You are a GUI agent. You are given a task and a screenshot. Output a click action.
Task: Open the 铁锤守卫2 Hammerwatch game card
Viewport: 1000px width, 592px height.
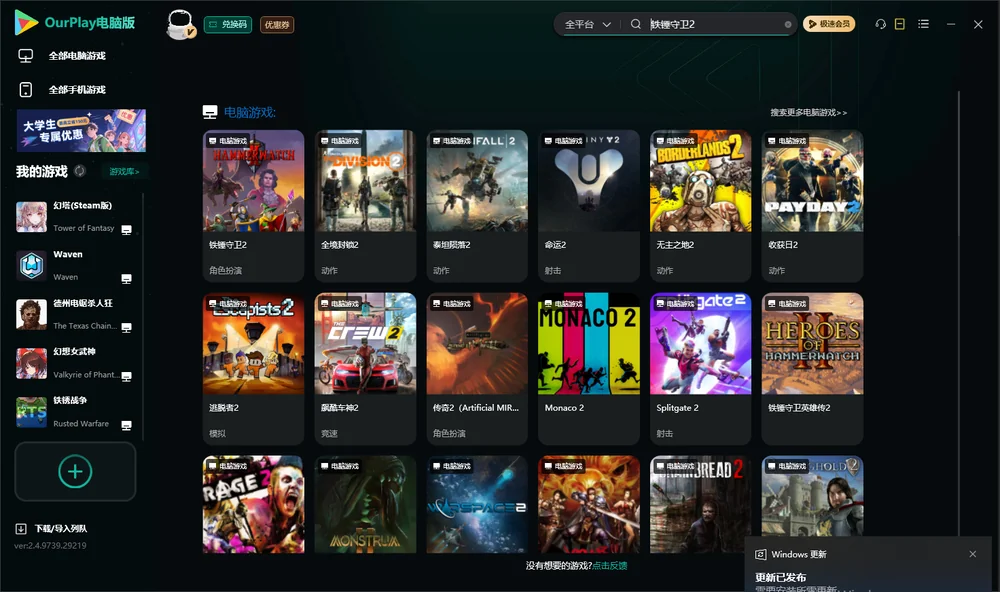253,205
